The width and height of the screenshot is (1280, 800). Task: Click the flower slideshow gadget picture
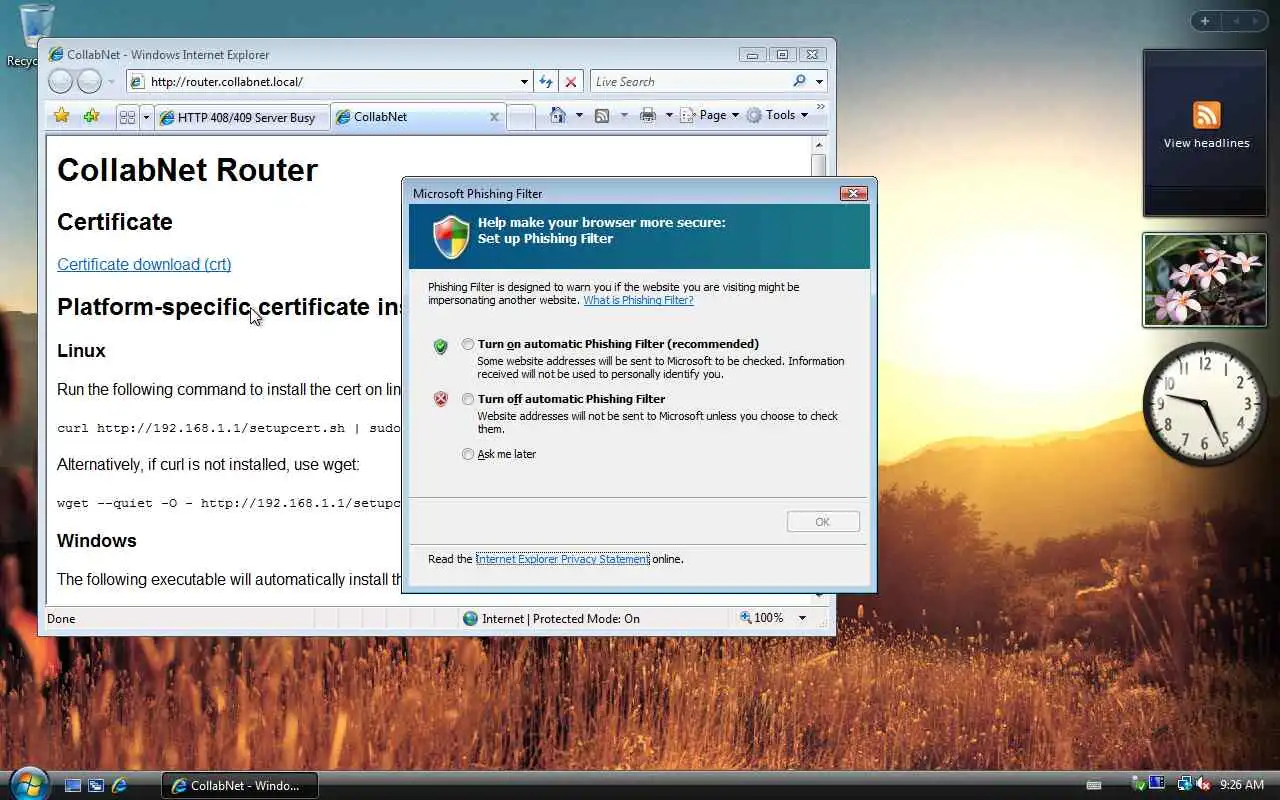(x=1205, y=280)
